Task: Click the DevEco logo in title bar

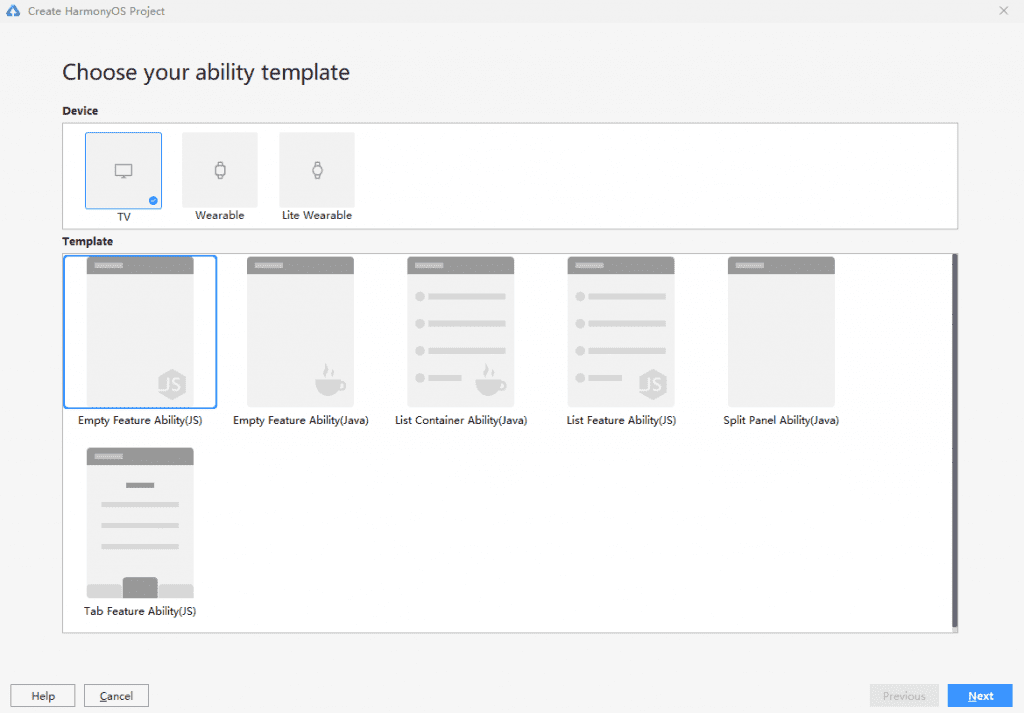Action: [x=13, y=11]
